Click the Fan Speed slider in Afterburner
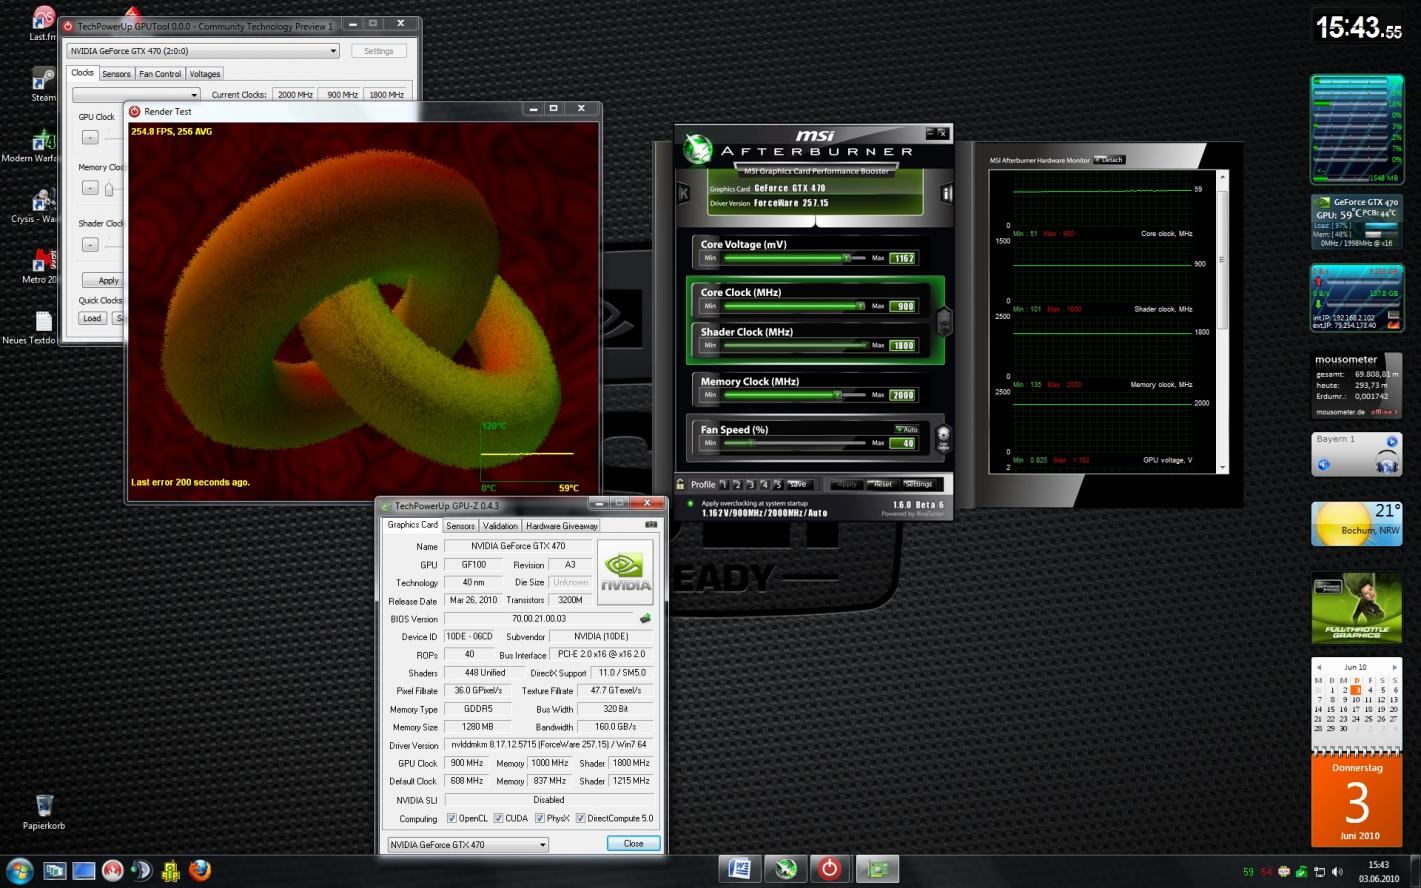 [794, 443]
